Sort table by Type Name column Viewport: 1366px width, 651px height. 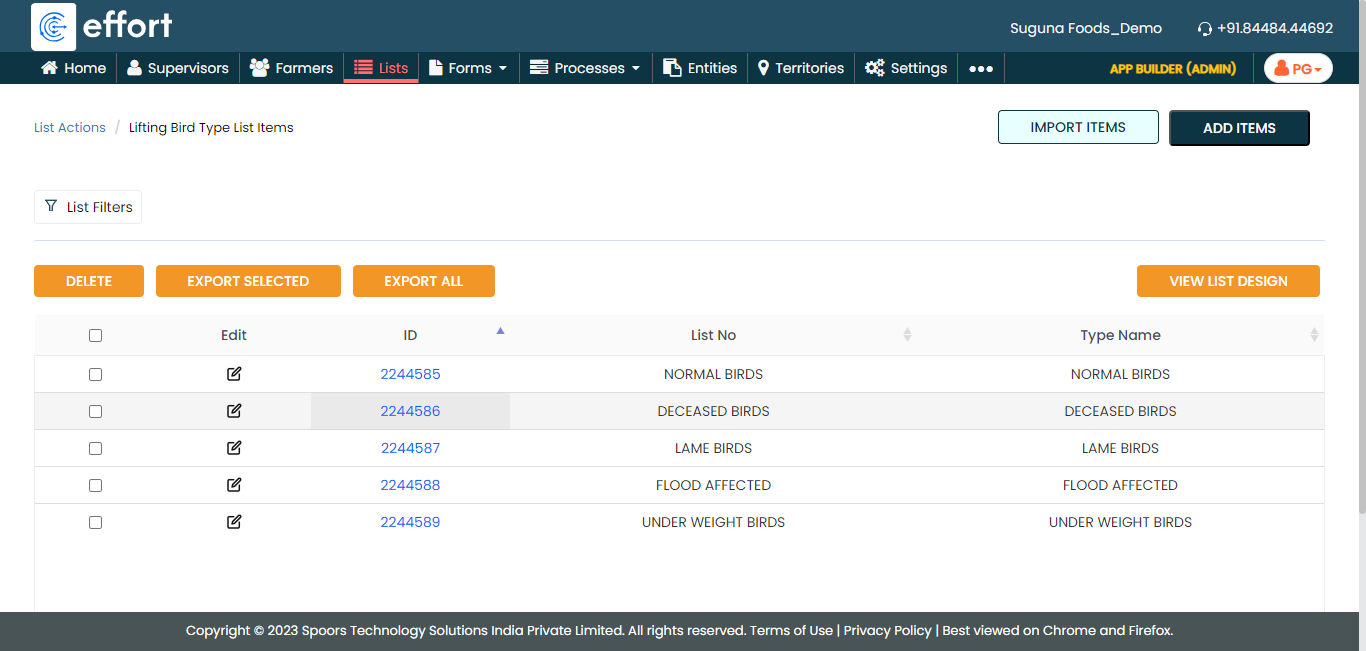click(x=1120, y=336)
